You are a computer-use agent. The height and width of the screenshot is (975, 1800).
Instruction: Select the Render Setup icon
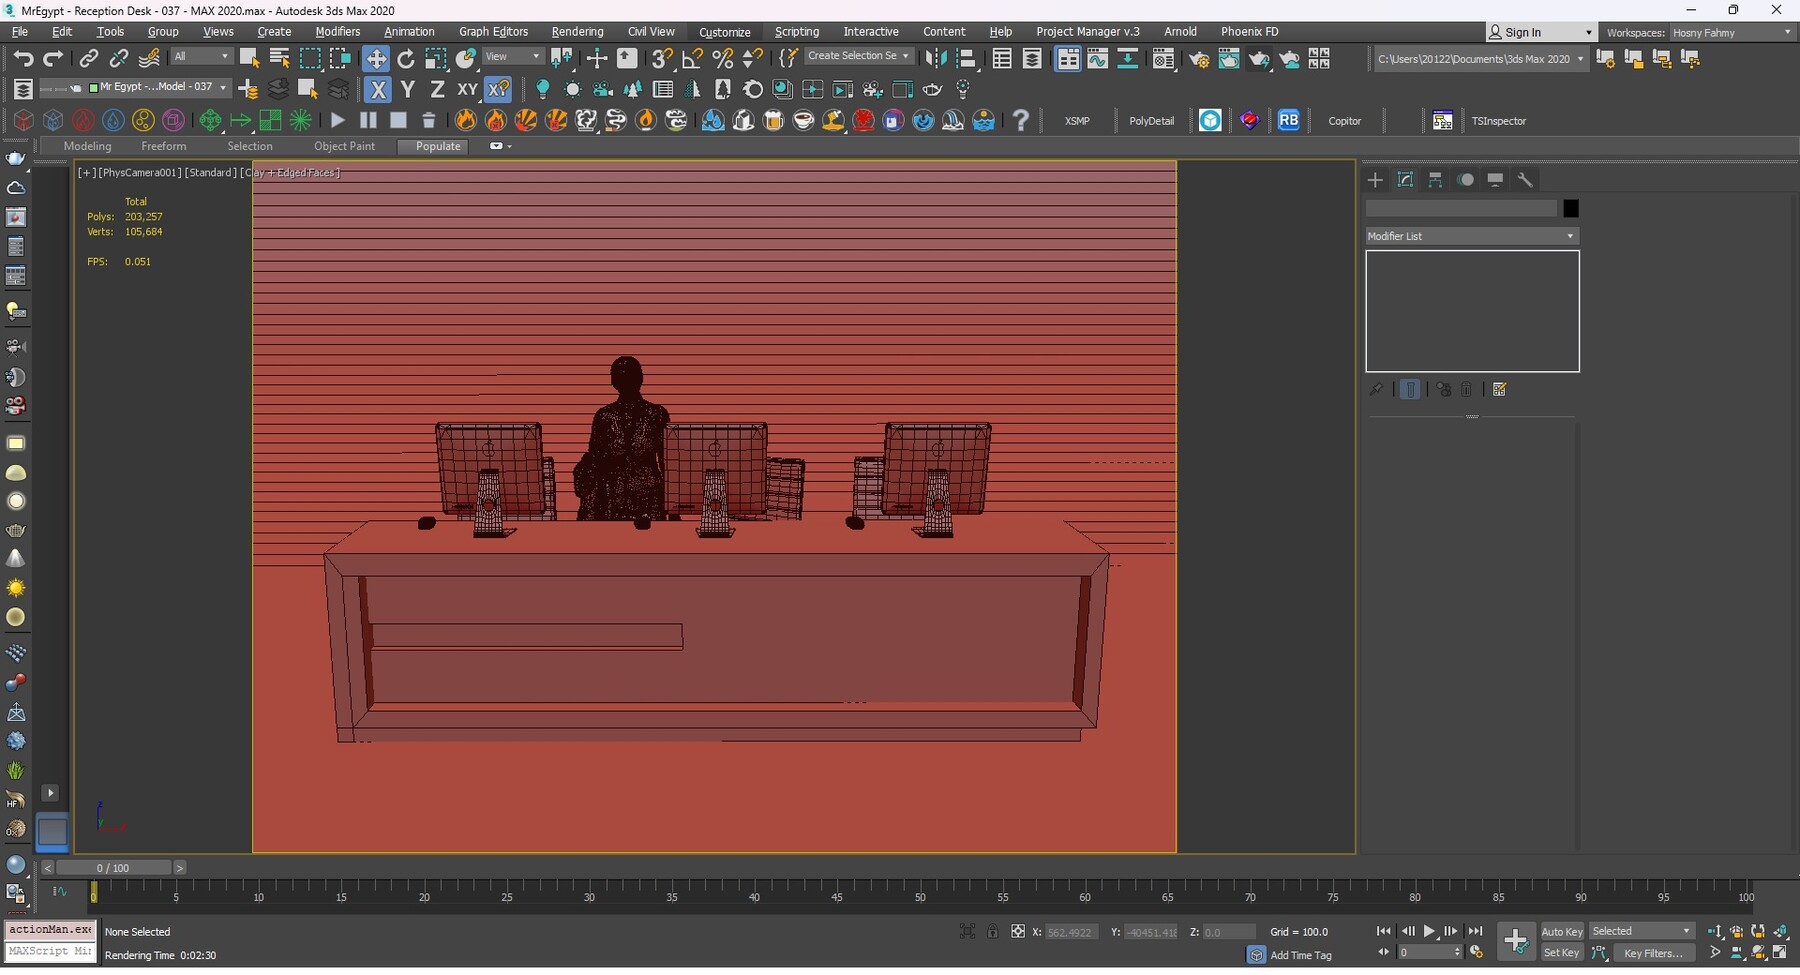pyautogui.click(x=1199, y=59)
